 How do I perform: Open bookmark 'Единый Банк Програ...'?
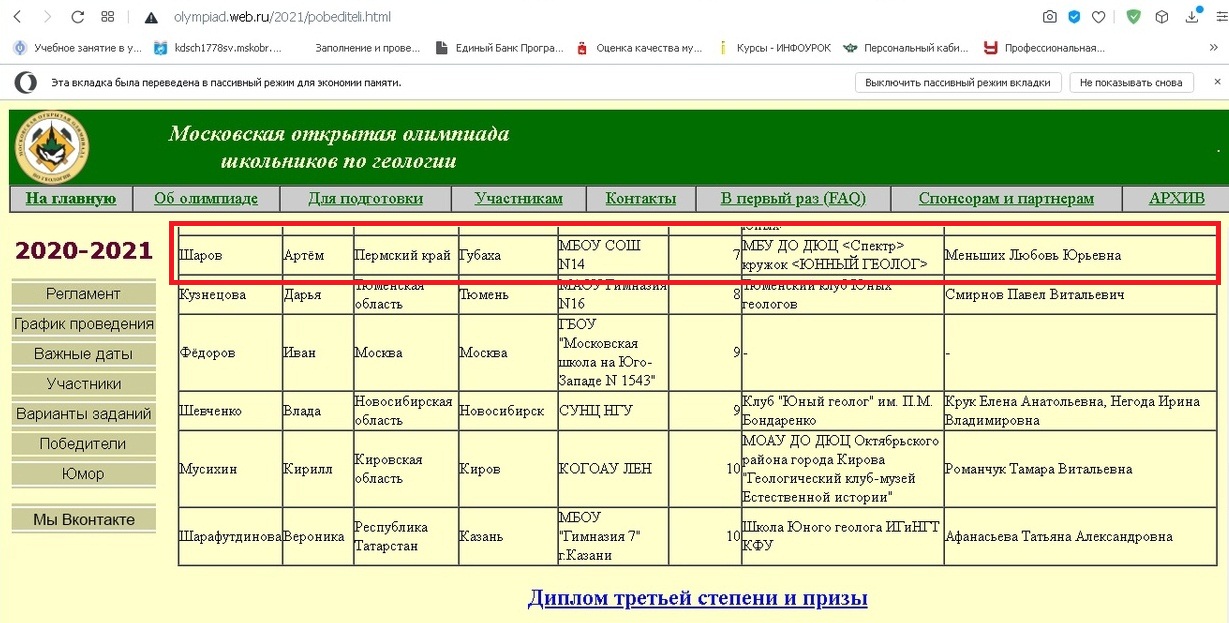tap(498, 47)
